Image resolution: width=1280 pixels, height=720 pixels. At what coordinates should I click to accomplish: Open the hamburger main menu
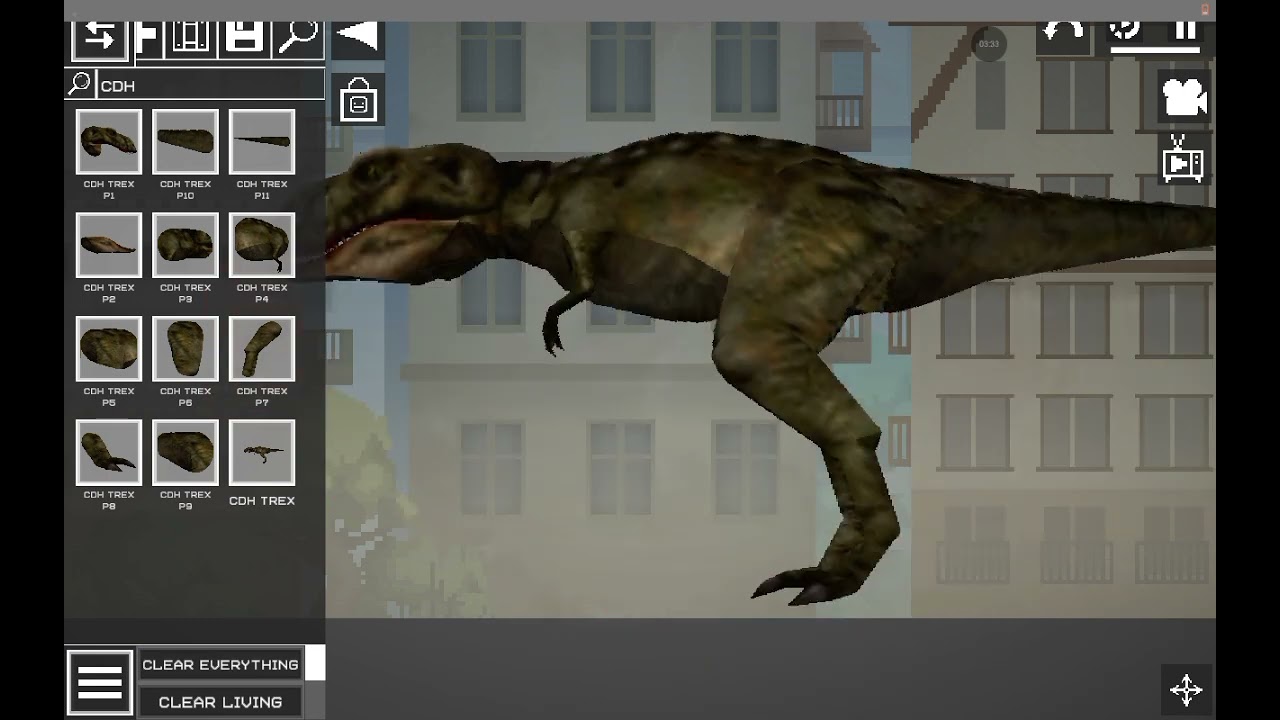tap(100, 683)
